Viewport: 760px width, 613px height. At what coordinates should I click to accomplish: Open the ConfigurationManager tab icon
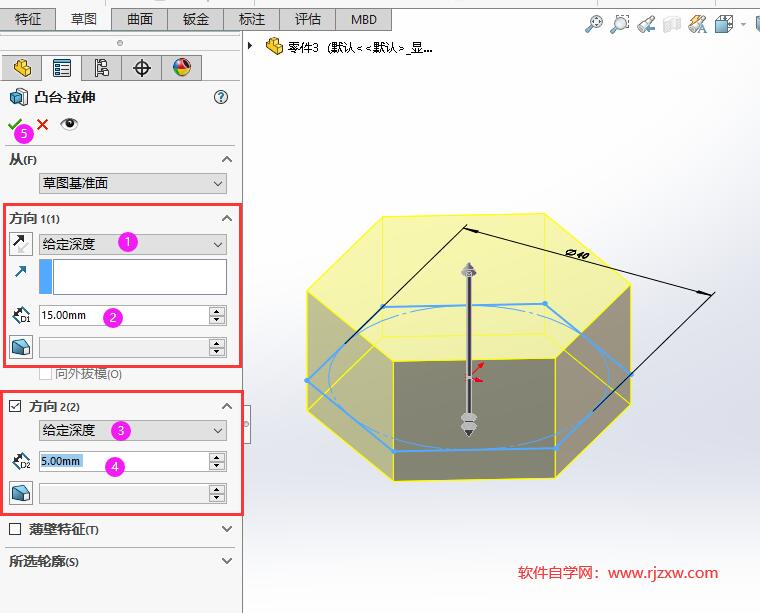(101, 68)
